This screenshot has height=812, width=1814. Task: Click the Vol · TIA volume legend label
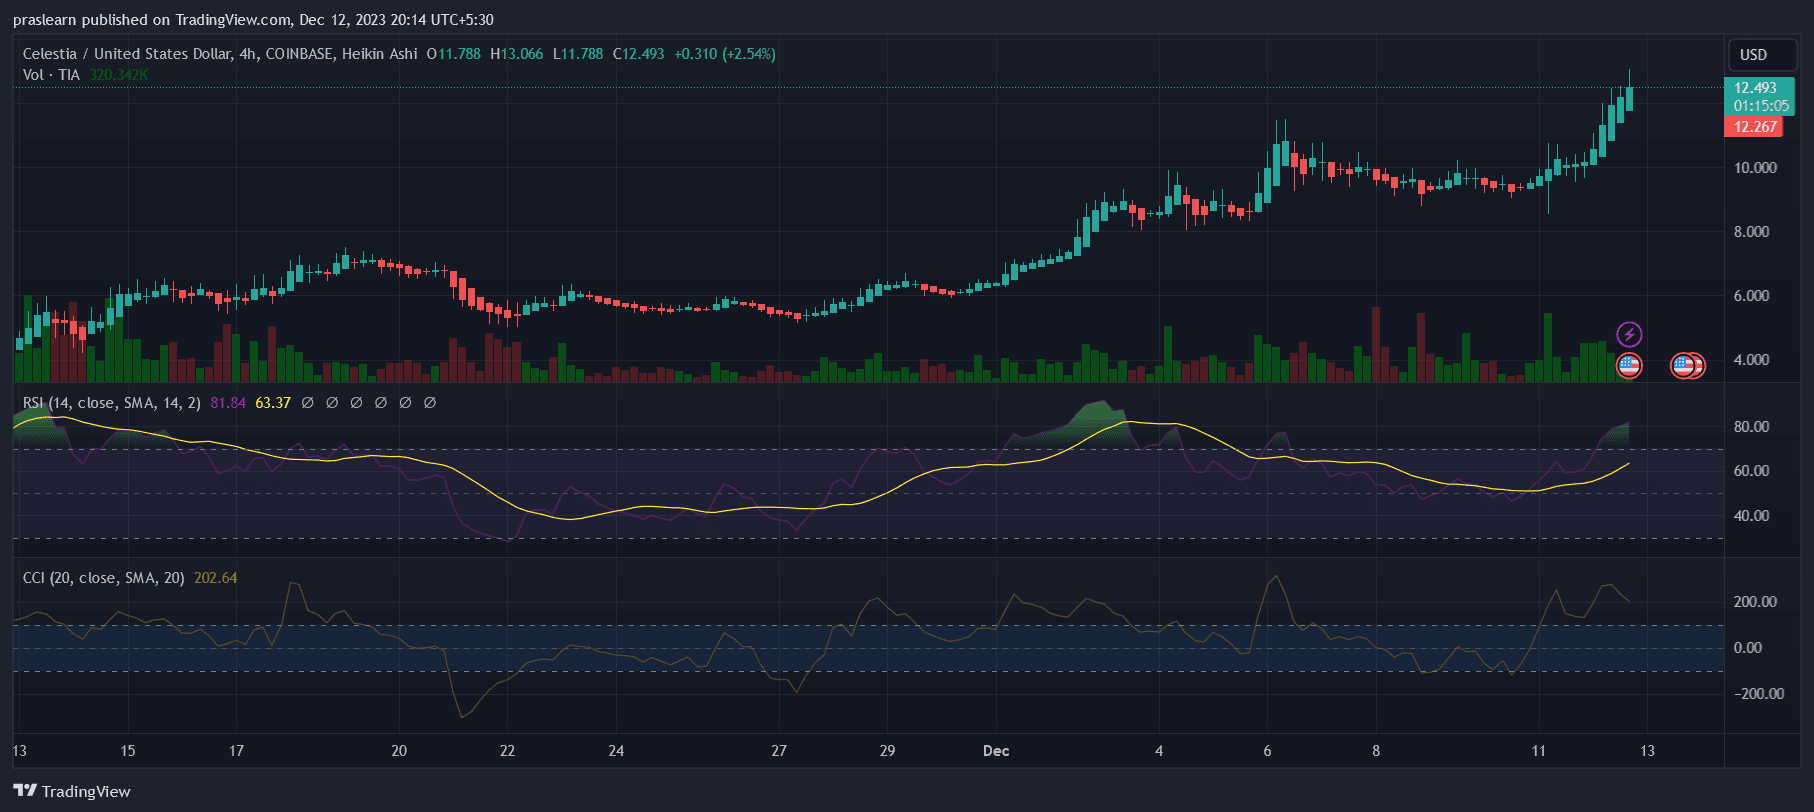tap(51, 75)
